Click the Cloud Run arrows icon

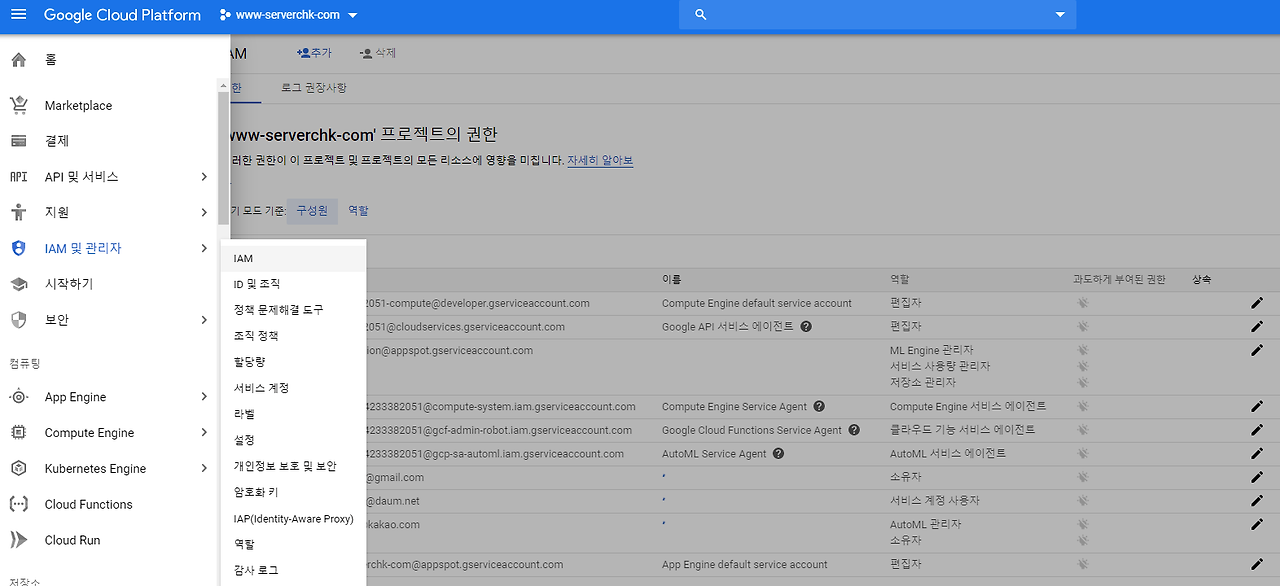[x=18, y=540]
